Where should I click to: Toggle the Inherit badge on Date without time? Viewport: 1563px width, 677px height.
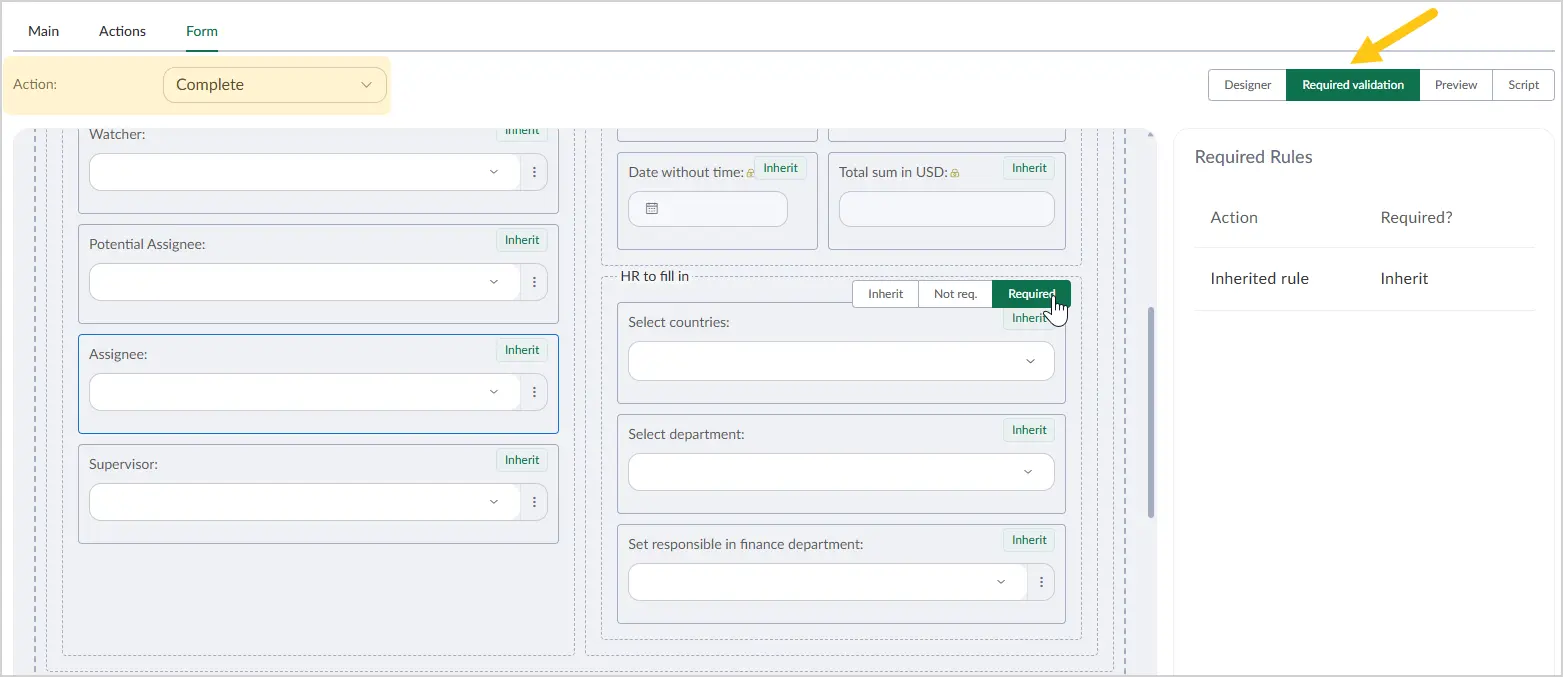point(780,168)
